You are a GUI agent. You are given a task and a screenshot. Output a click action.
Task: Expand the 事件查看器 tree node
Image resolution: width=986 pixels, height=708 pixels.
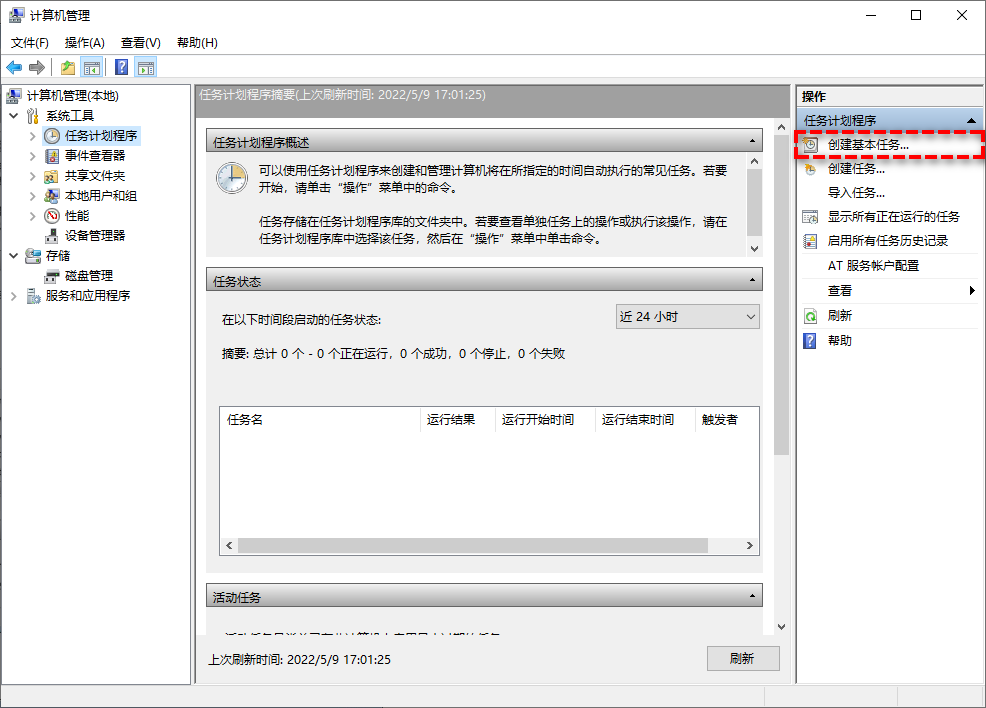(33, 156)
